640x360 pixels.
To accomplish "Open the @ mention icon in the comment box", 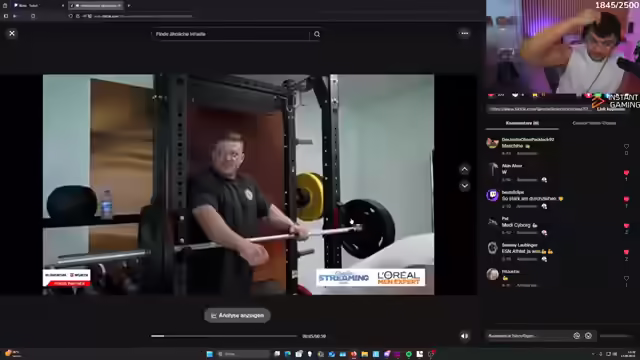I will tap(577, 336).
